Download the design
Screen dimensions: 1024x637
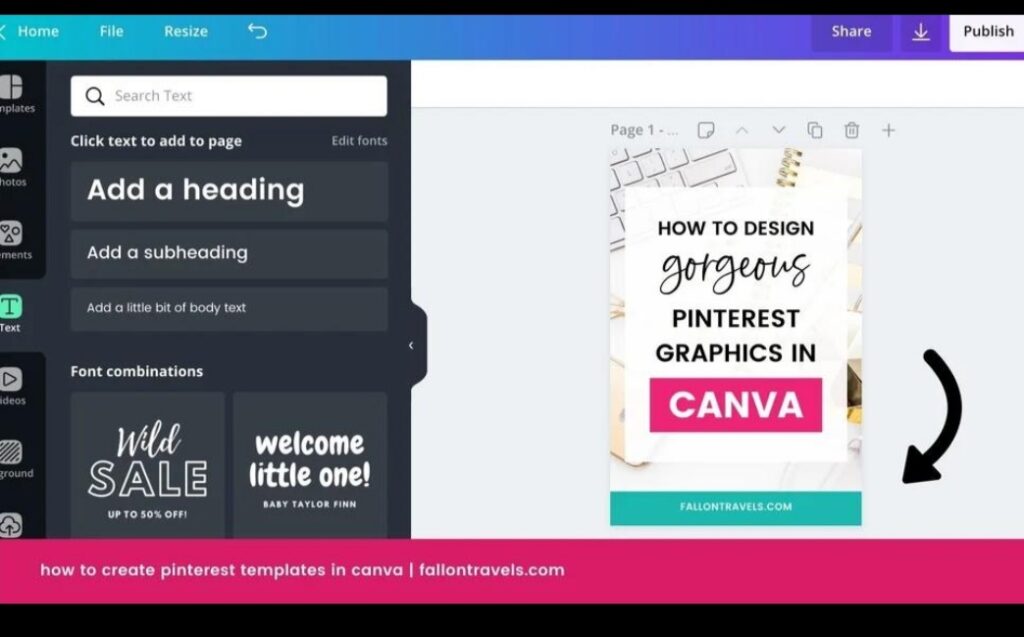921,31
